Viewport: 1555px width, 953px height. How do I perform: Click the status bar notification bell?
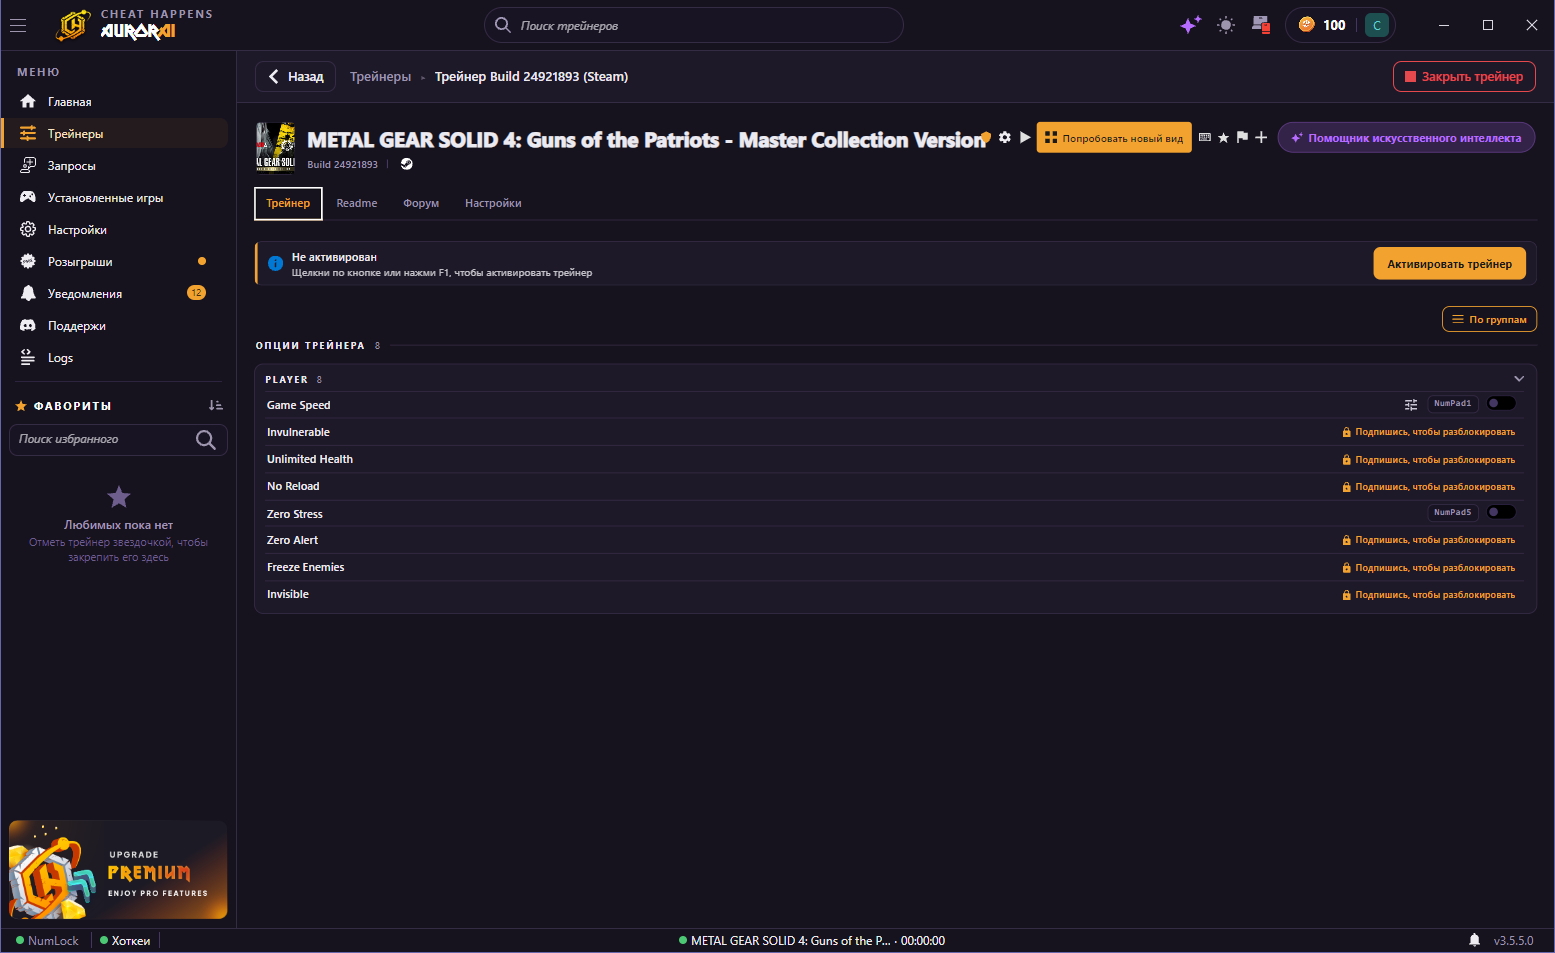point(1474,940)
